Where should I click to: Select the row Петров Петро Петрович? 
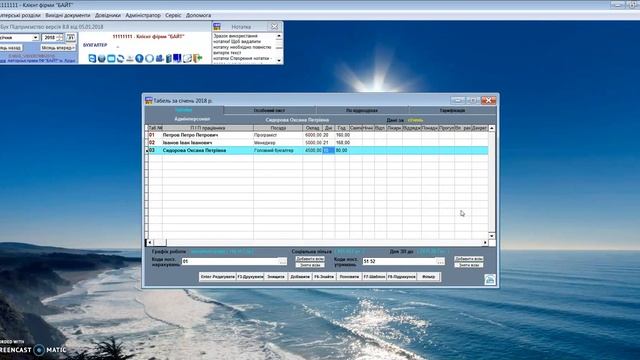click(317, 135)
